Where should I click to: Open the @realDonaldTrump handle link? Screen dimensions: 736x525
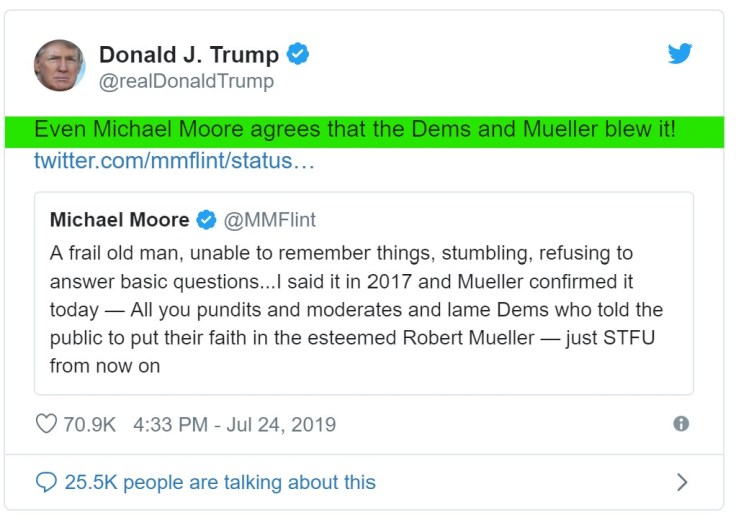(x=186, y=82)
